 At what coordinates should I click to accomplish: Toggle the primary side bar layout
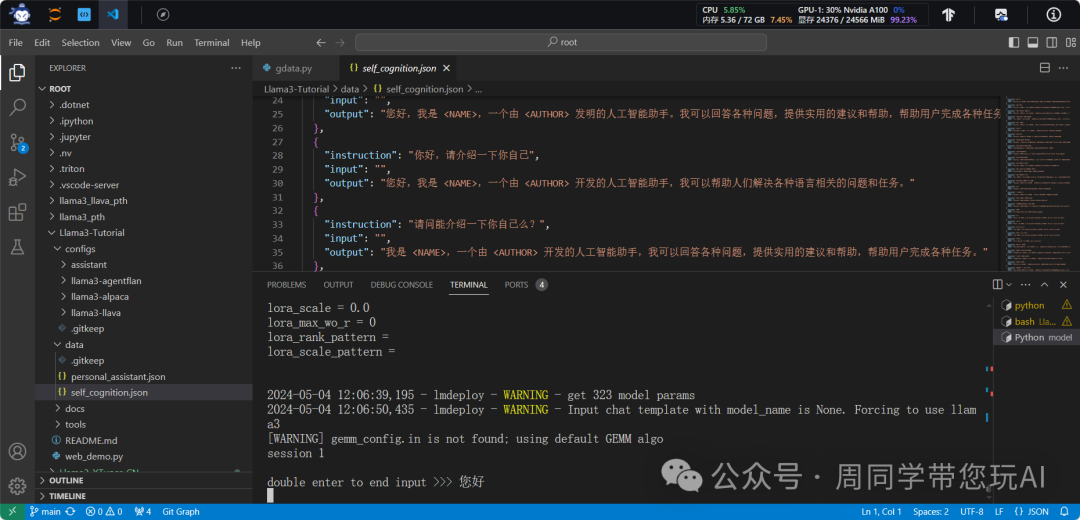1013,42
